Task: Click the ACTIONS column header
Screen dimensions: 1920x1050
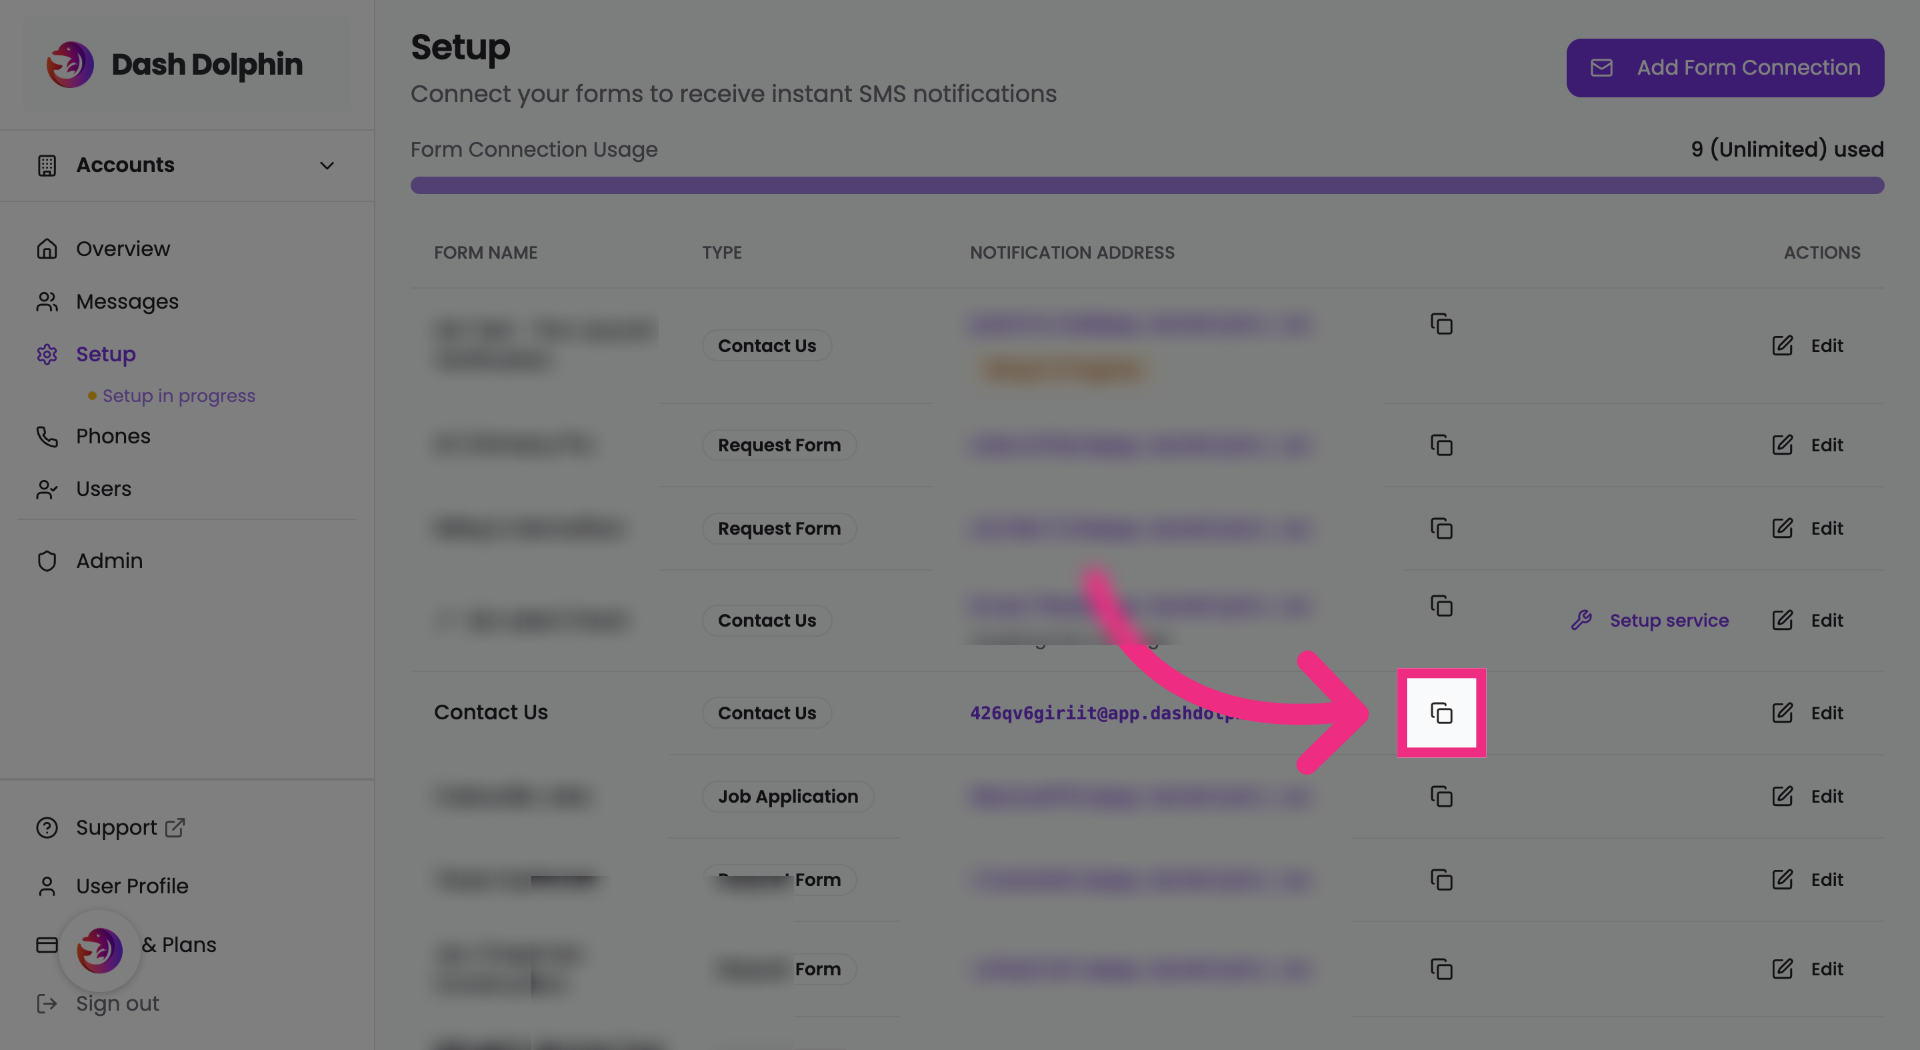Action: pos(1822,253)
